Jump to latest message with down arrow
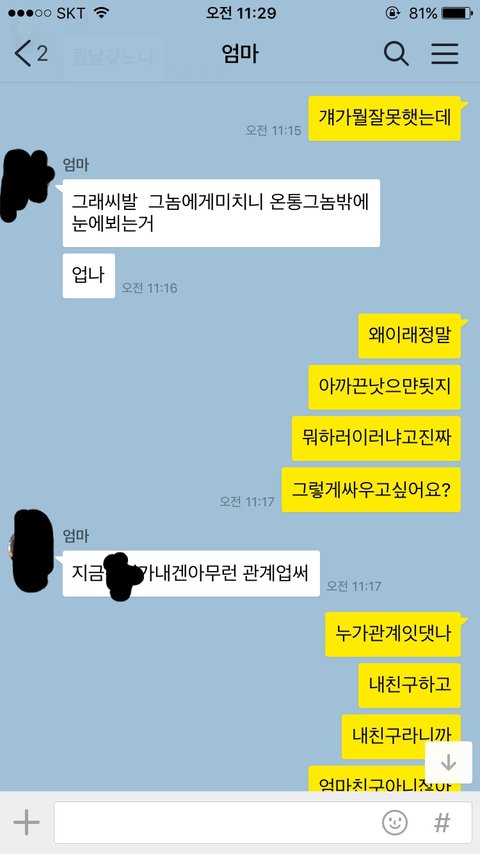This screenshot has width=480, height=854. 448,762
